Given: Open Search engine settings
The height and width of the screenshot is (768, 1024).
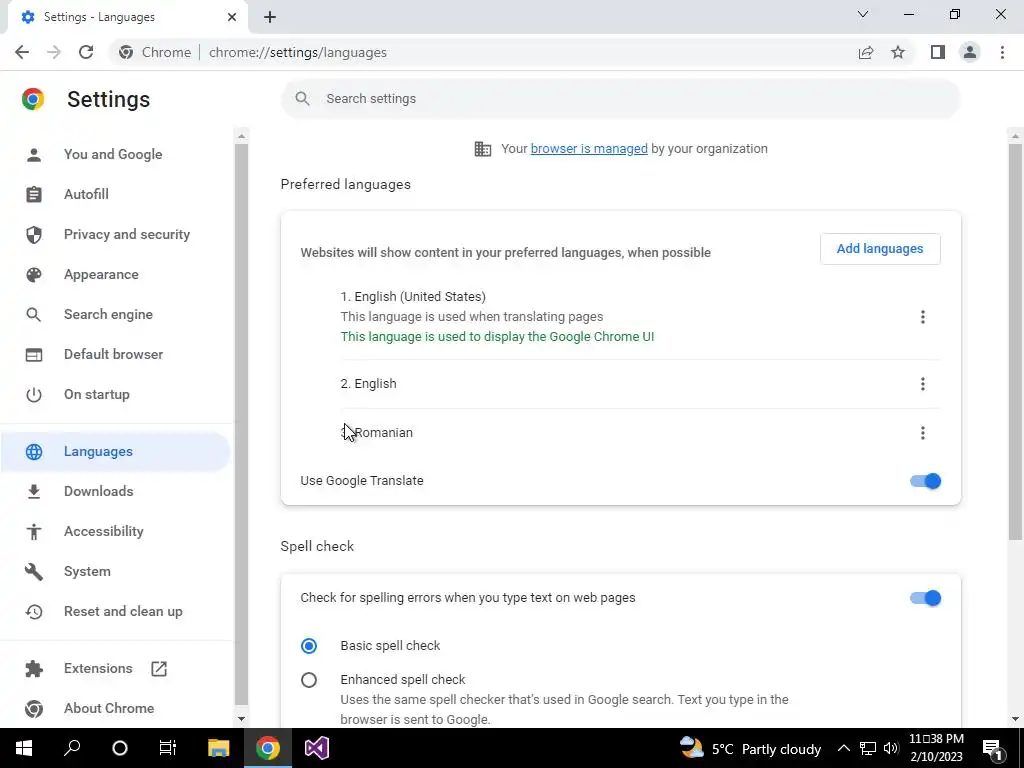Looking at the screenshot, I should click(108, 314).
